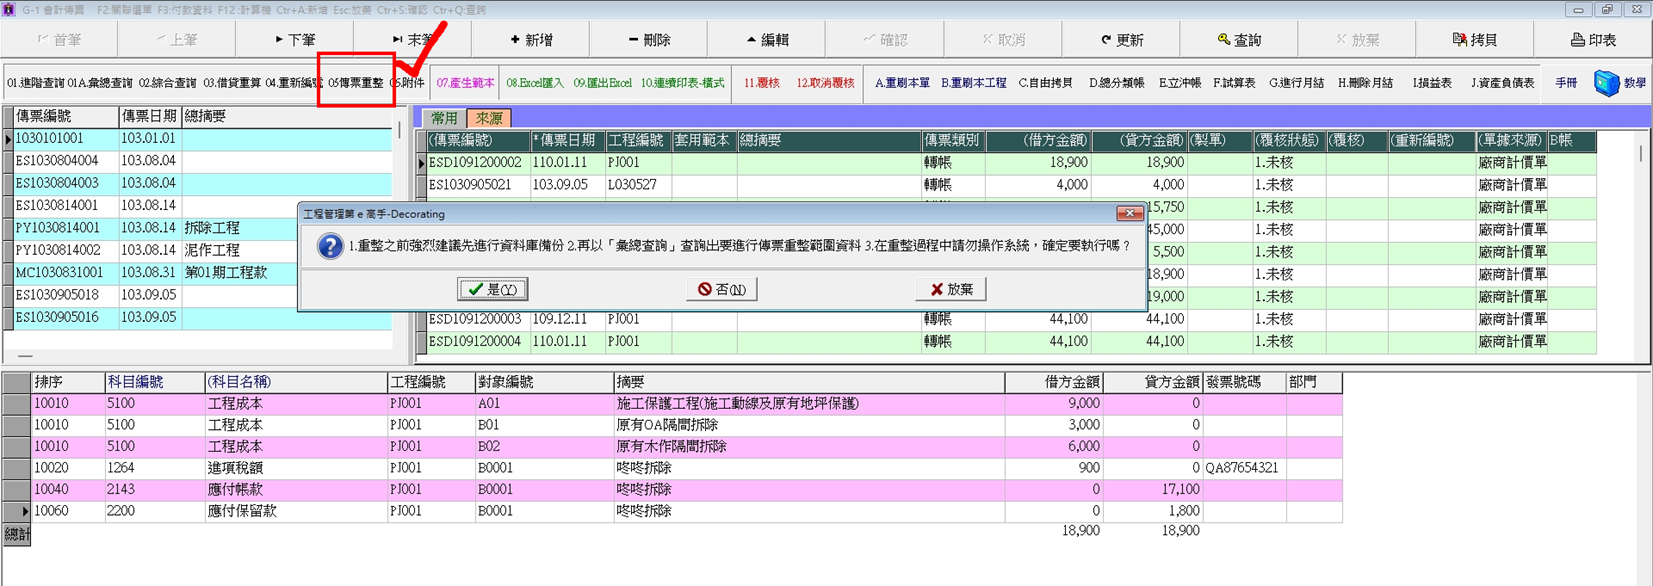Select grid row ESD1091200004
Screen dimensions: 1653x586
[x=1011, y=341]
